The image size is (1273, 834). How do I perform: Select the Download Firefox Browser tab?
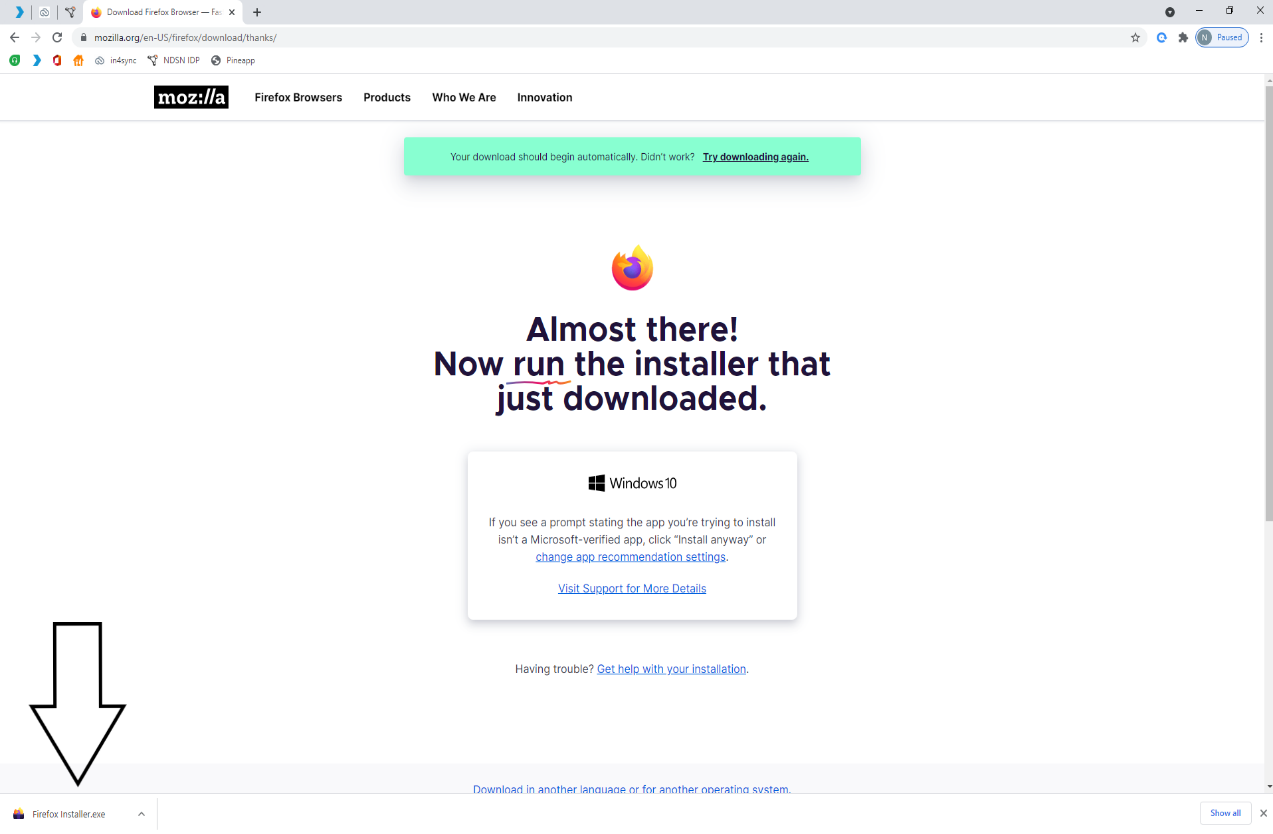[x=163, y=12]
